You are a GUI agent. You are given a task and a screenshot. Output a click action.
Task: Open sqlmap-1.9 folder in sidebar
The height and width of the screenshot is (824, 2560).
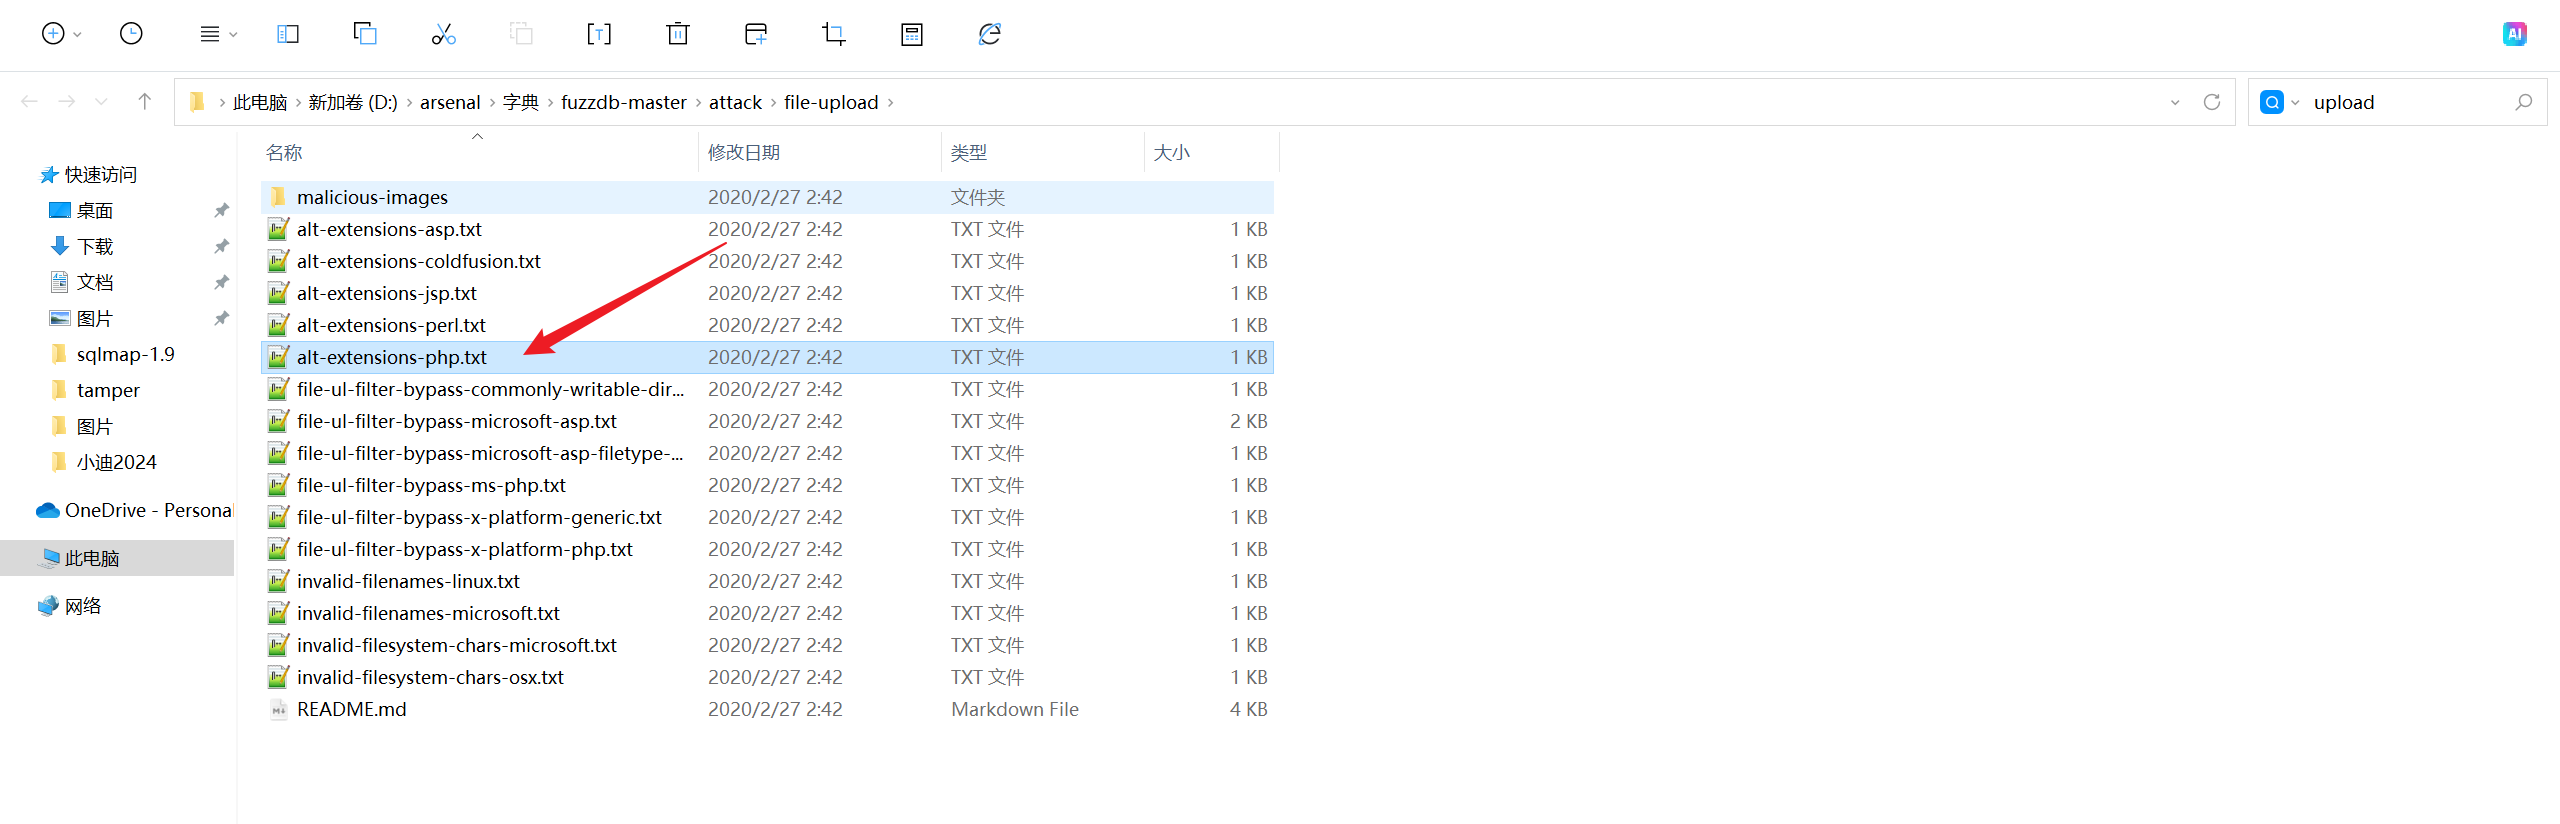(125, 354)
